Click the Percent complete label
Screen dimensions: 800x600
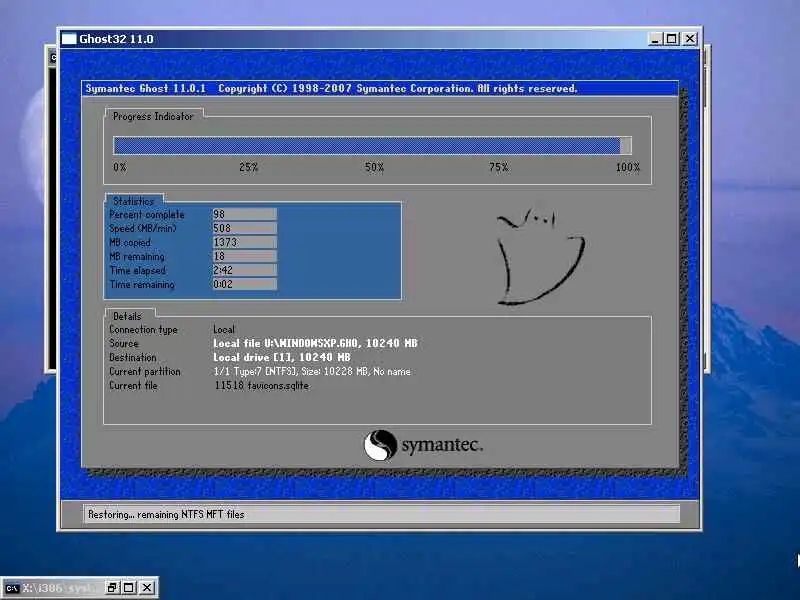click(x=147, y=215)
